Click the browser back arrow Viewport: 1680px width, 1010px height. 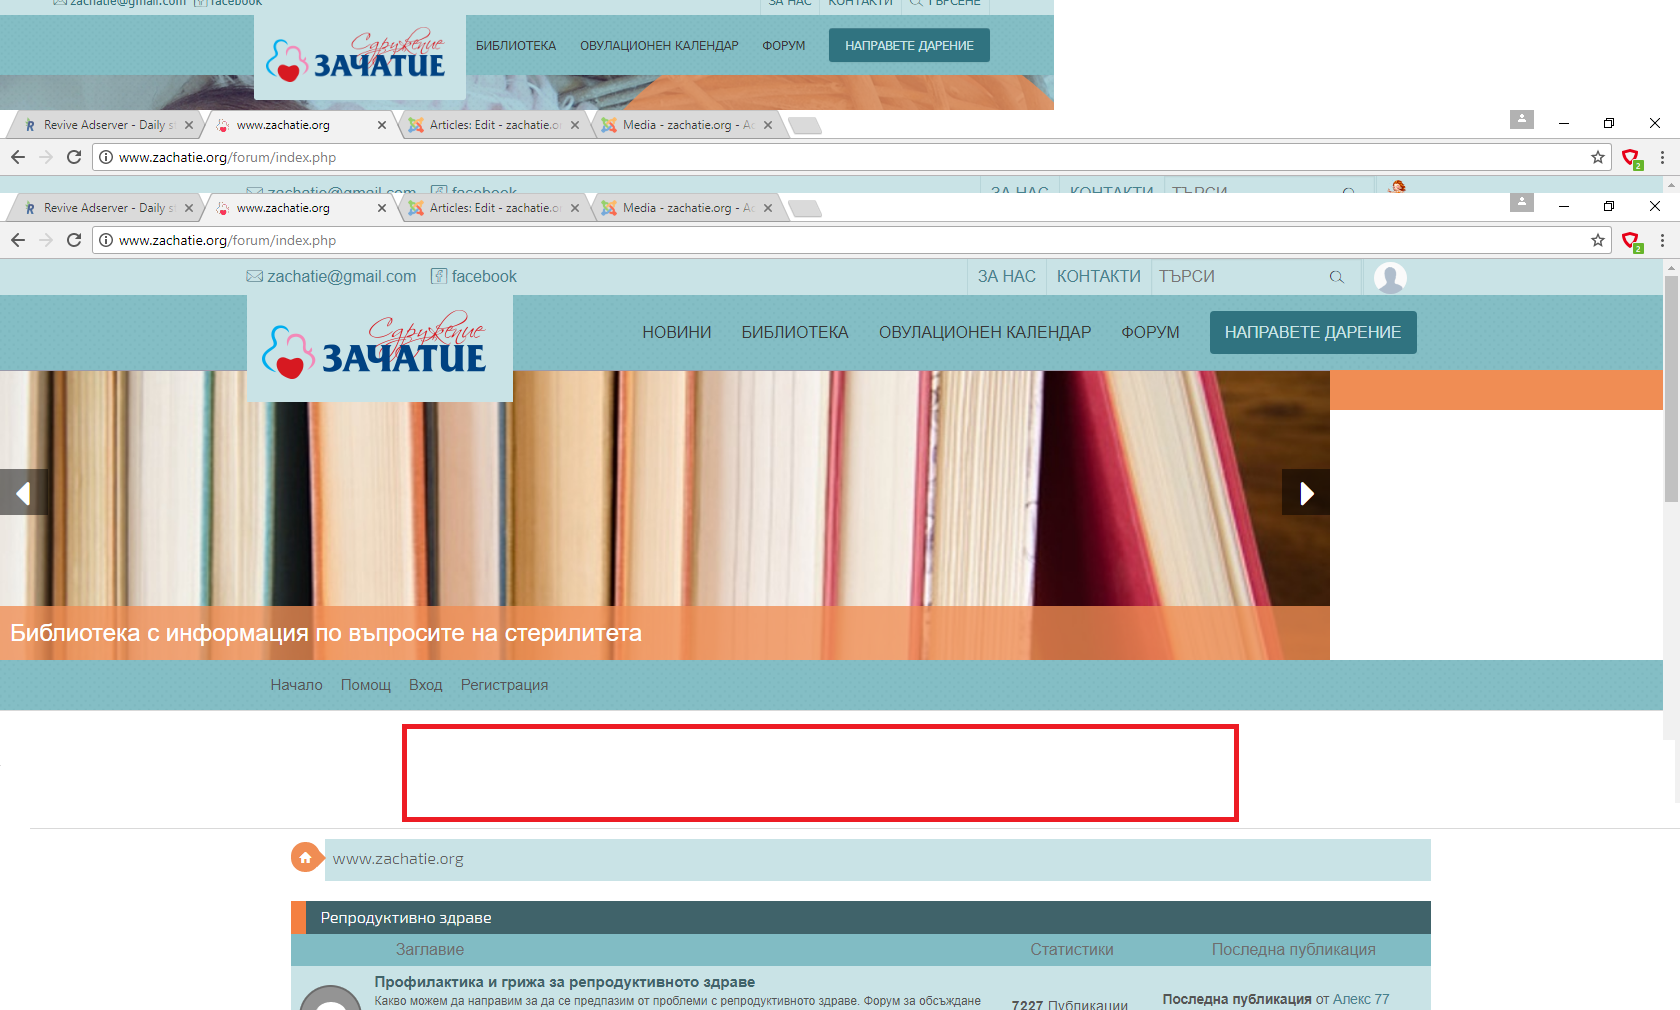(18, 240)
